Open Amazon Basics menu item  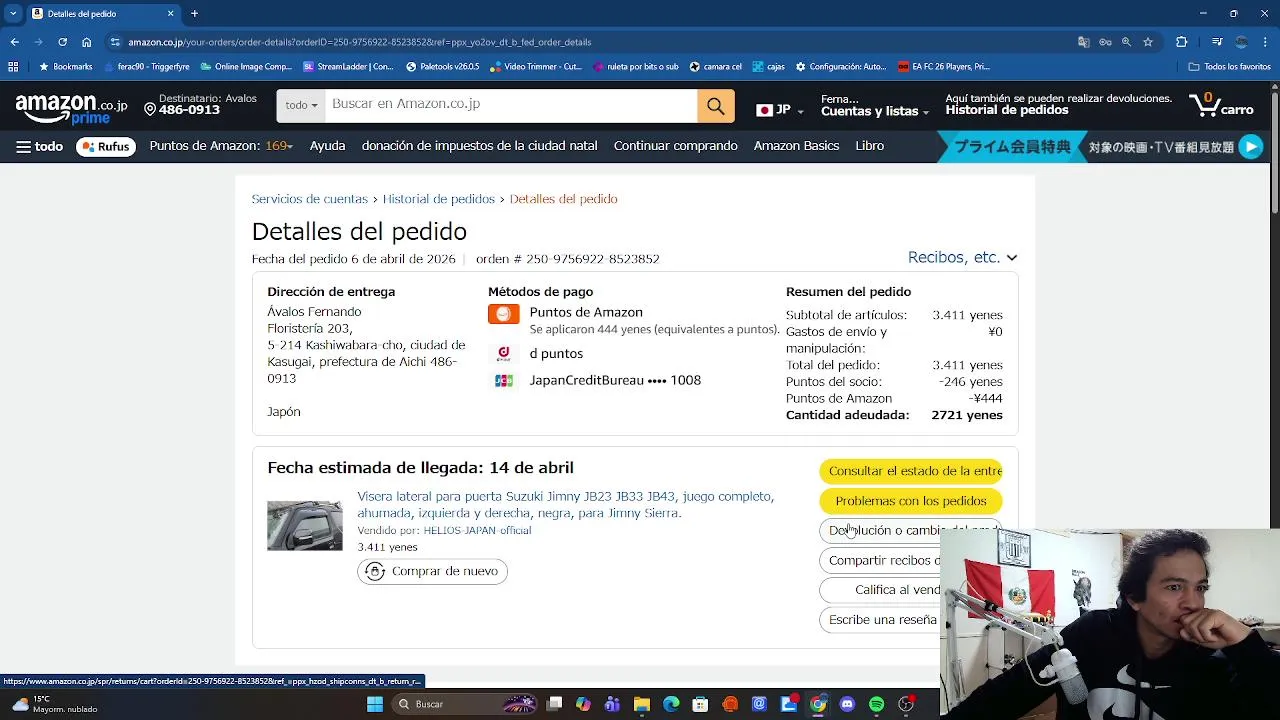point(796,146)
